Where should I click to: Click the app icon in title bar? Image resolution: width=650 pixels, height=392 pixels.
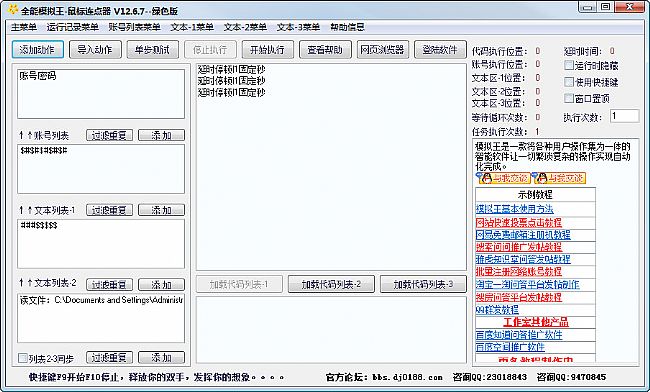pyautogui.click(x=13, y=9)
